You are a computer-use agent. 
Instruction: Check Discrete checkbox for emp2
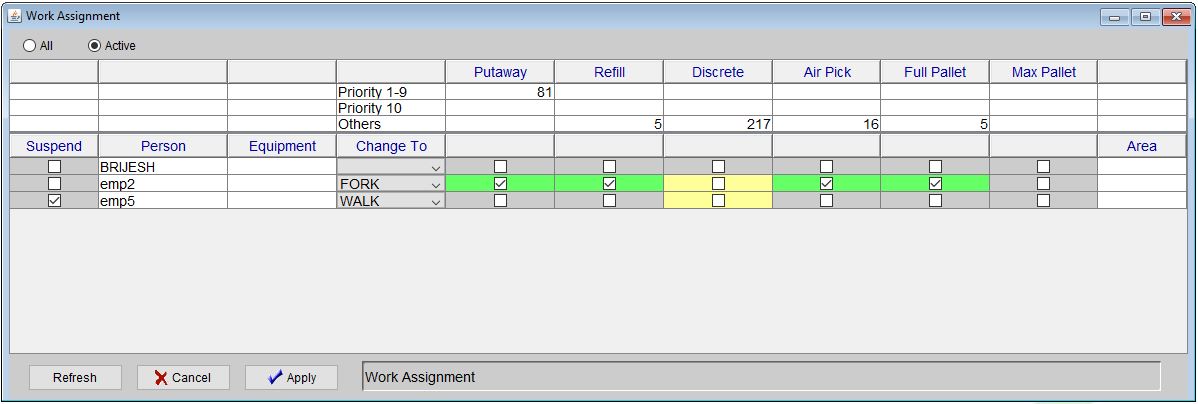pos(718,183)
